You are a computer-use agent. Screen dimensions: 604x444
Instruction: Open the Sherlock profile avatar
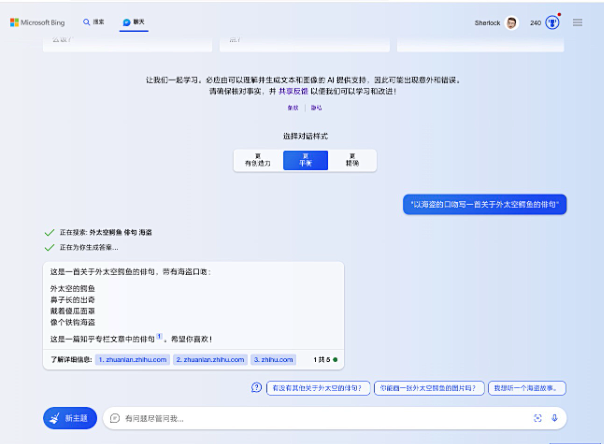[x=512, y=23]
